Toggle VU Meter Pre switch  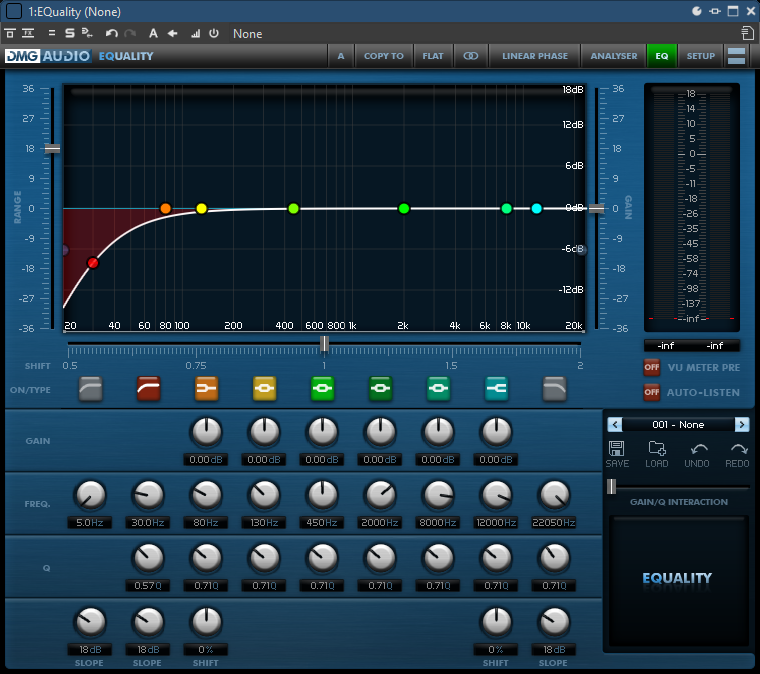point(652,367)
